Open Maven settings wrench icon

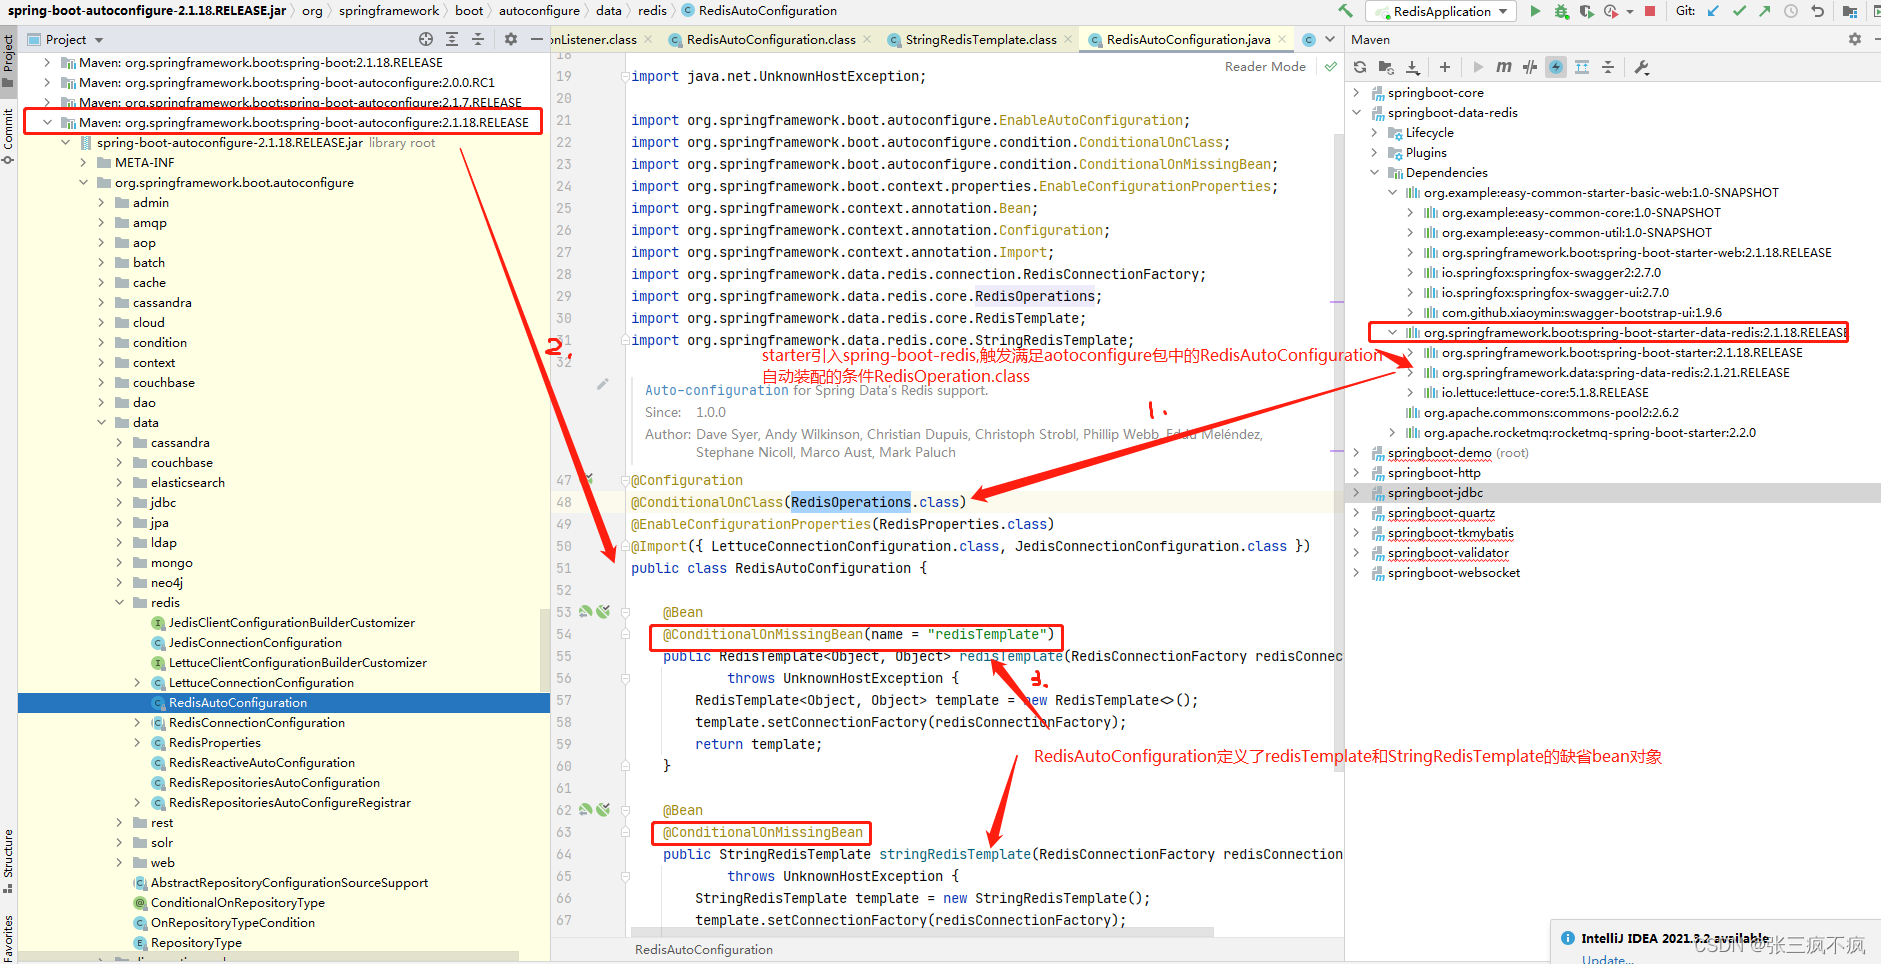tap(1641, 67)
